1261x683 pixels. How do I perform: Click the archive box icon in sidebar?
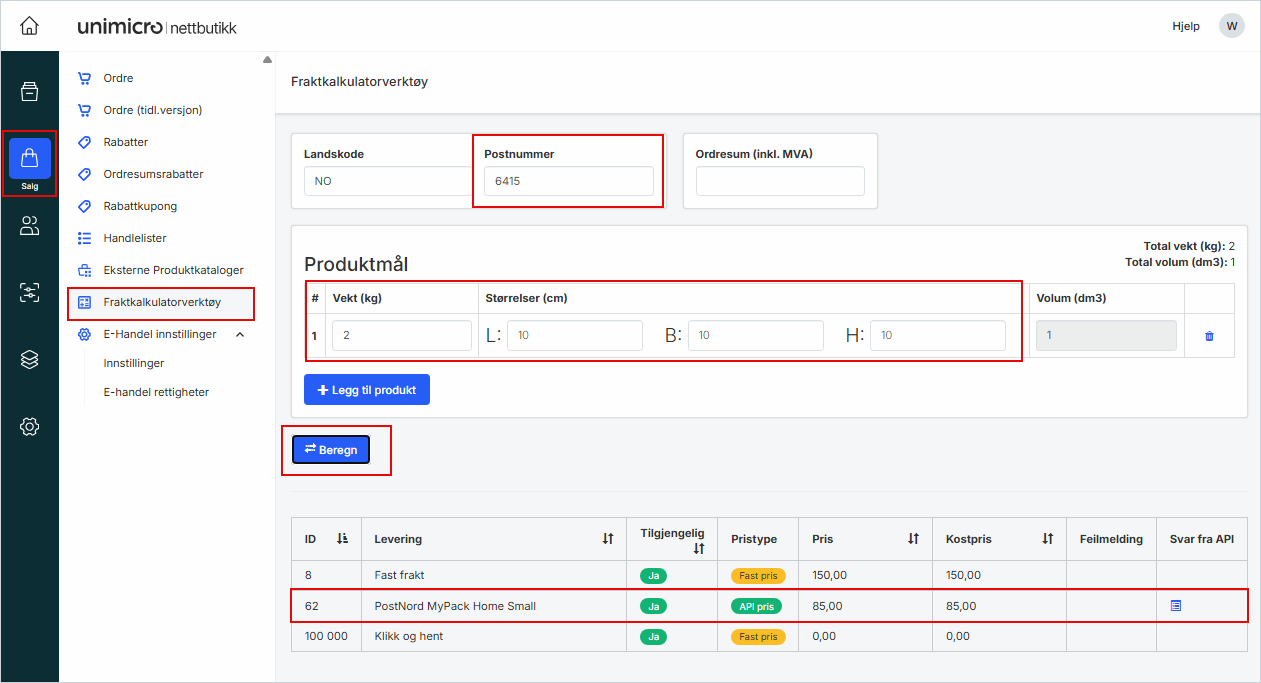(29, 92)
